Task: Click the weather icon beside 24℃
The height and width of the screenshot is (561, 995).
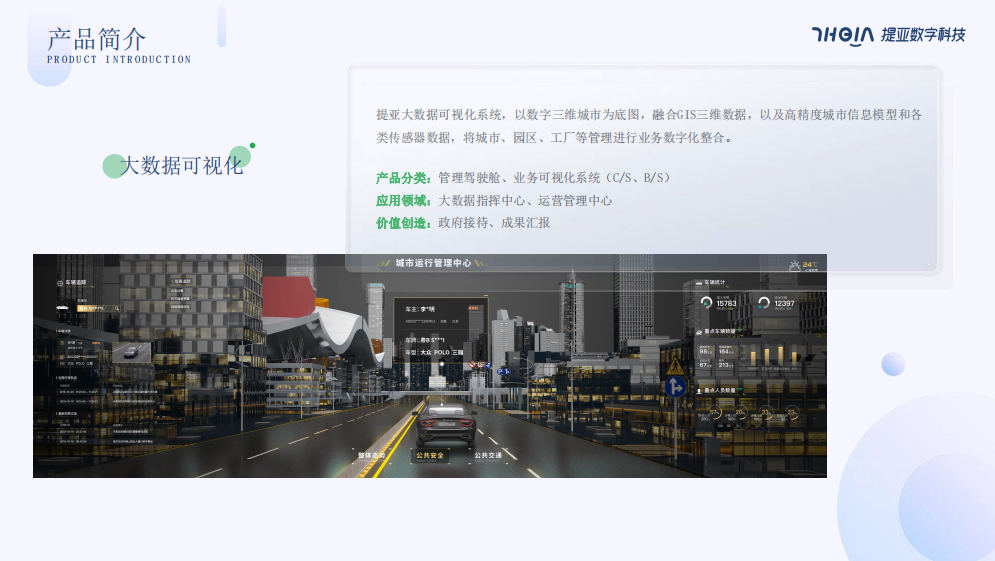Action: 794,266
